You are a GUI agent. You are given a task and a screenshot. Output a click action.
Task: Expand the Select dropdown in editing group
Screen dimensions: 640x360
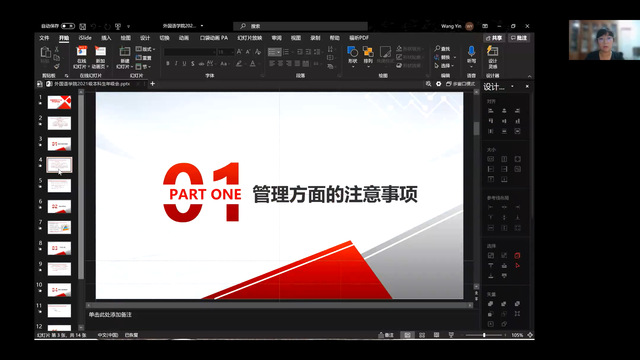[x=444, y=66]
